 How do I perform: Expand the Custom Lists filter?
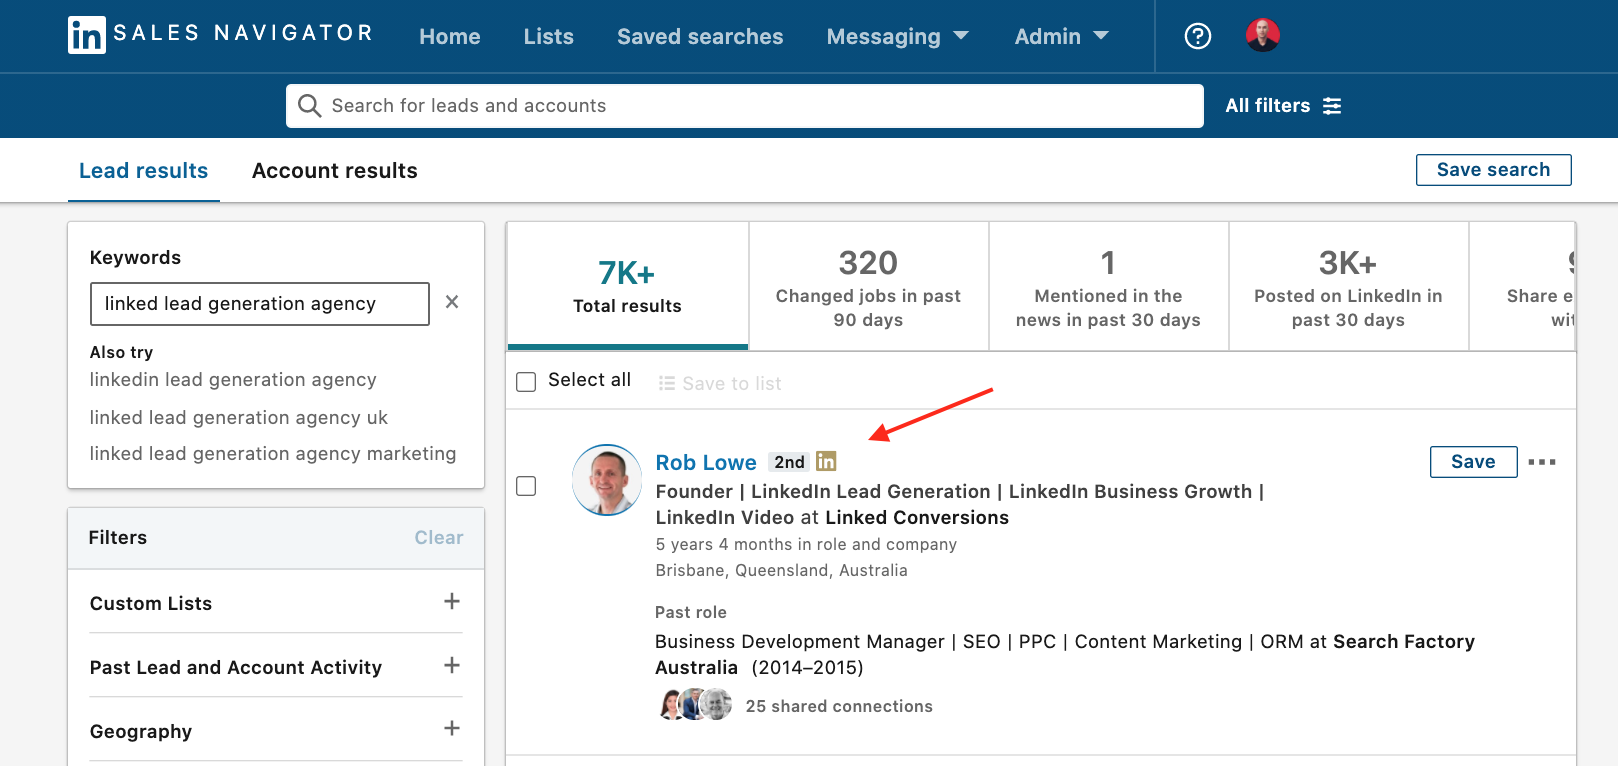pyautogui.click(x=452, y=601)
